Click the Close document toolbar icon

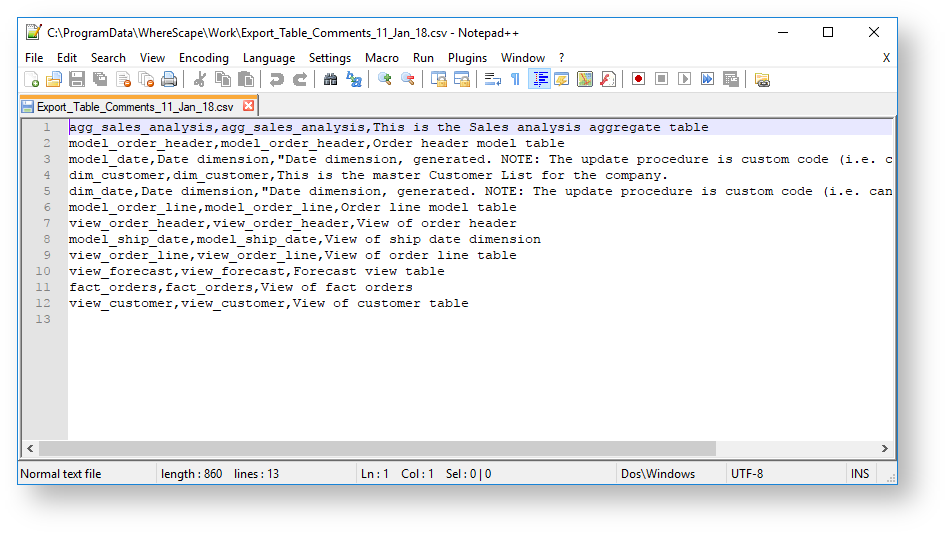coord(124,79)
